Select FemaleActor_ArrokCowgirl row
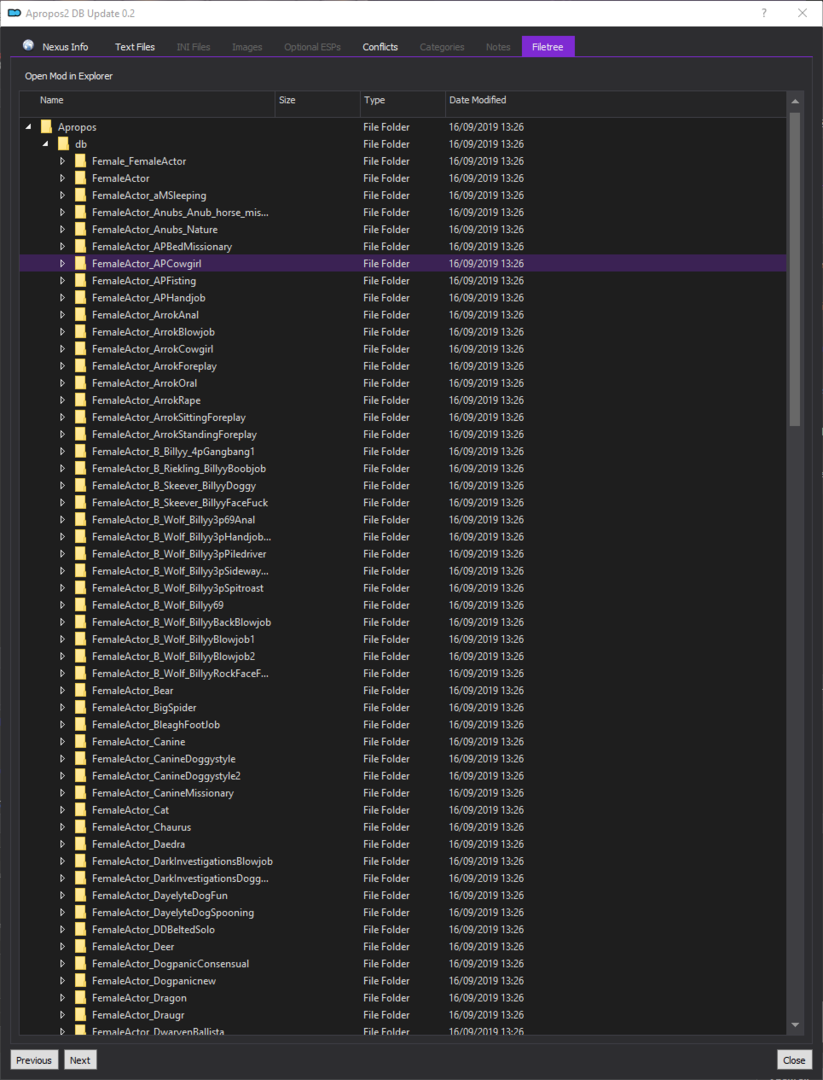 pos(403,349)
